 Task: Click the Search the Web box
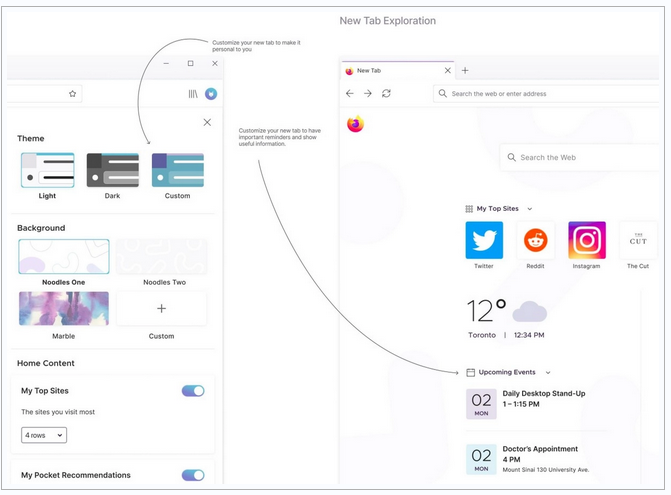click(x=579, y=157)
